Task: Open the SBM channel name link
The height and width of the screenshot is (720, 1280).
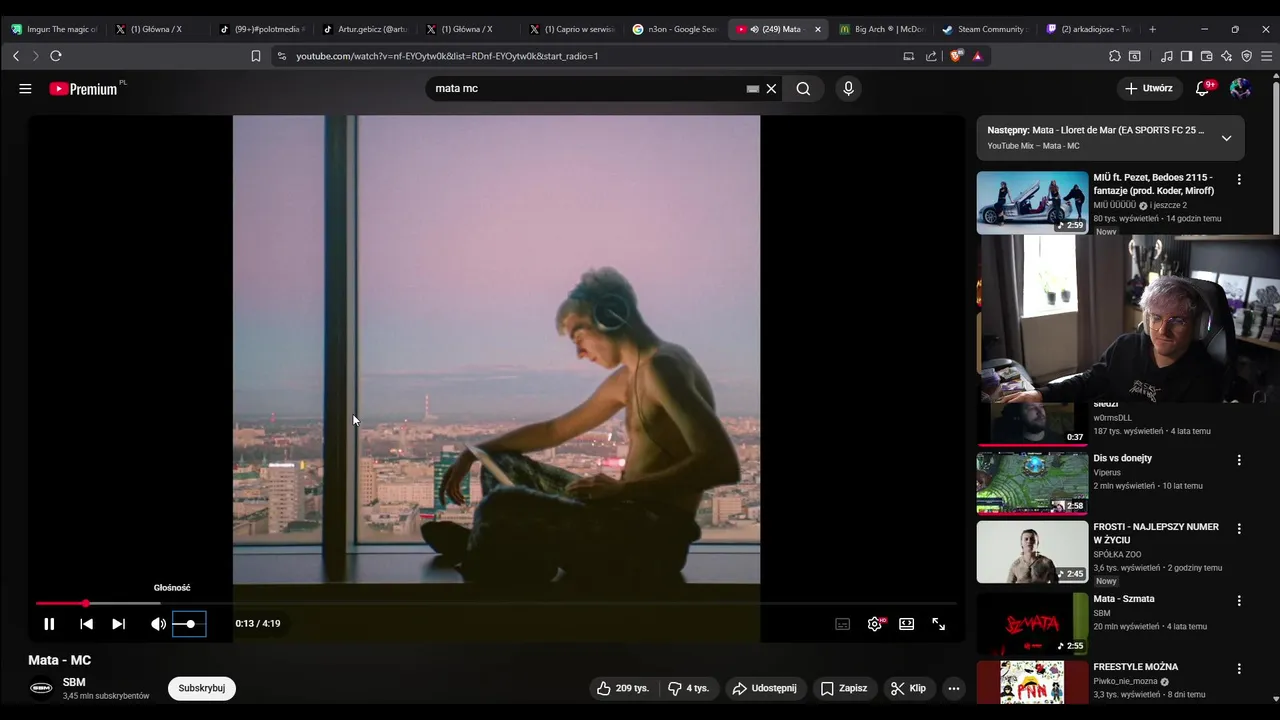Action: 74,682
